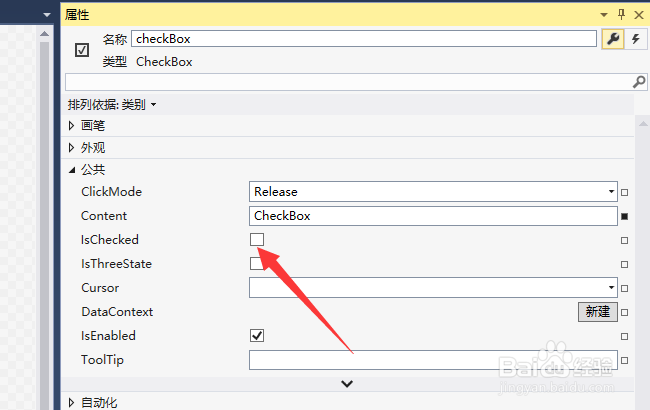Click the 名称 name field
This screenshot has height=410, width=650.
(x=363, y=39)
